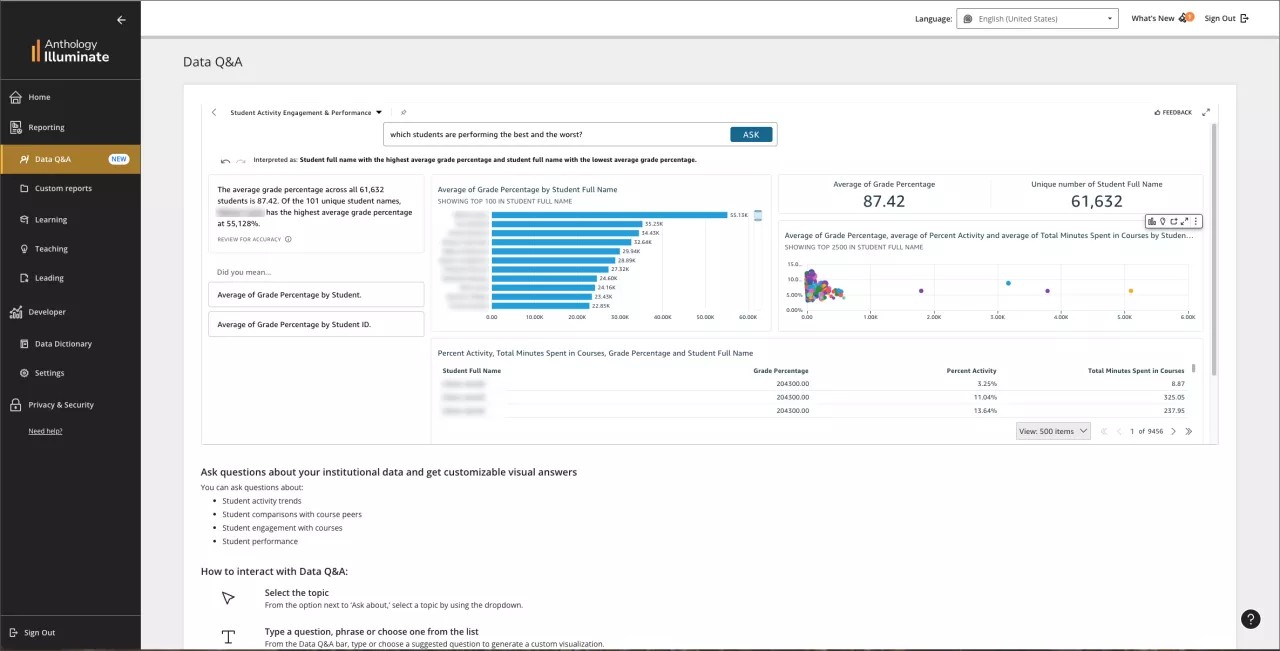Select the bar chart visualization icon on the chart toolbar
The width and height of the screenshot is (1280, 651).
(x=1152, y=221)
